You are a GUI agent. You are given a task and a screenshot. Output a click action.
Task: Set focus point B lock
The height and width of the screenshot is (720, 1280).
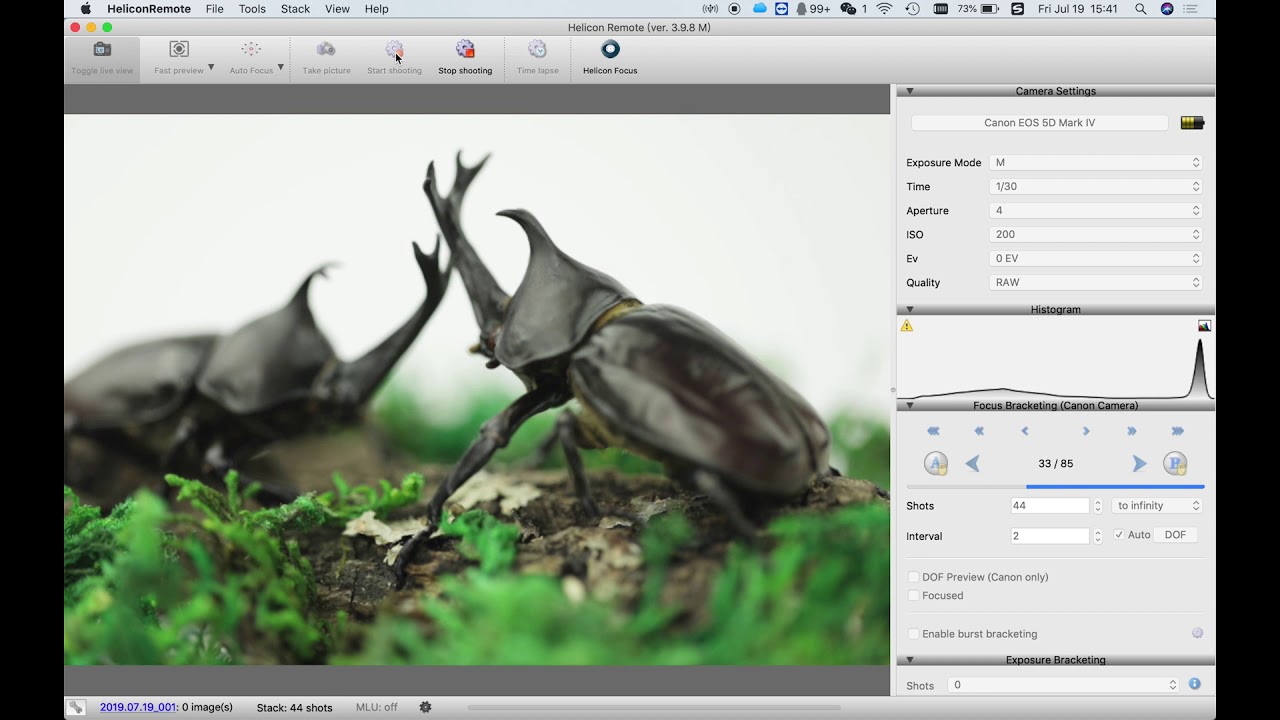[x=1175, y=463]
